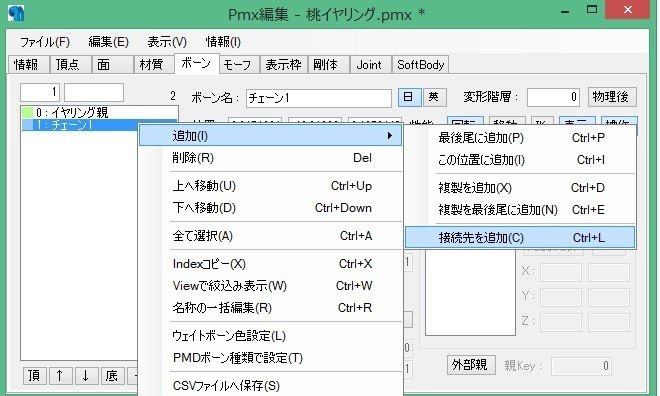Click the 底 move-to-bottom button

coord(112,375)
